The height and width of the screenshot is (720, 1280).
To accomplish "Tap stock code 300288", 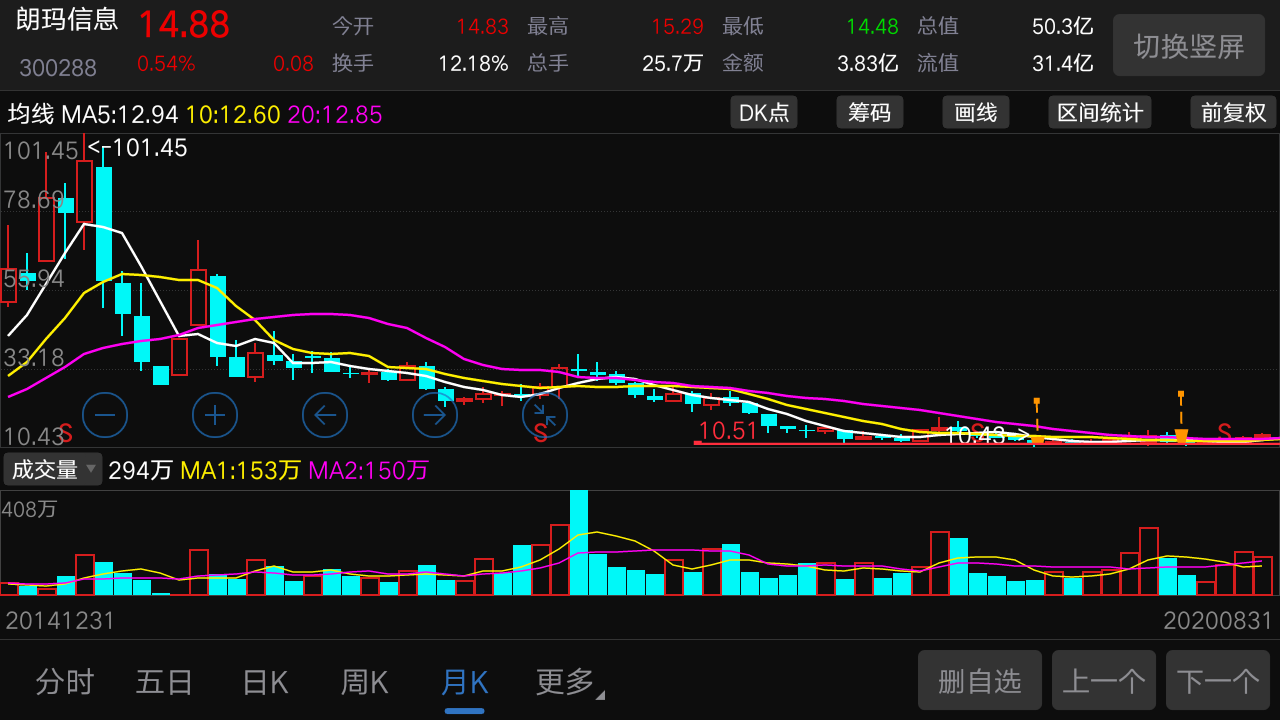I will tap(58, 68).
